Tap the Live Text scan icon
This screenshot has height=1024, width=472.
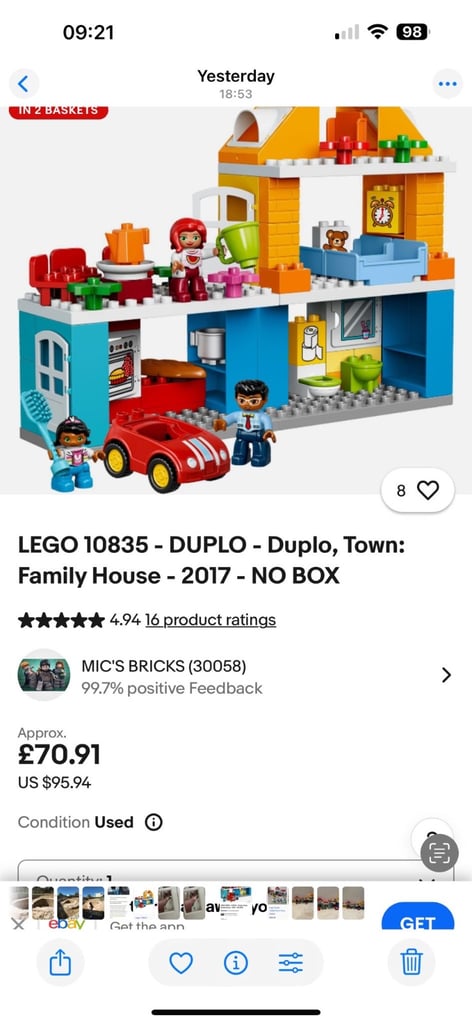tap(439, 853)
